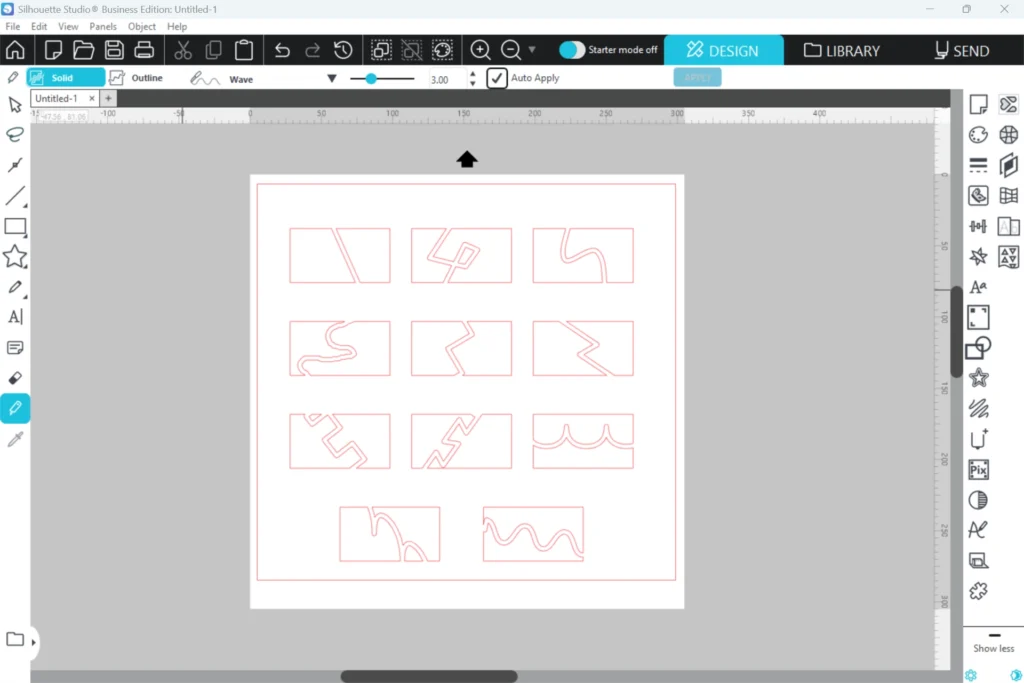This screenshot has width=1024, height=683.
Task: Click the Zoom In magnifier
Action: tap(480, 50)
